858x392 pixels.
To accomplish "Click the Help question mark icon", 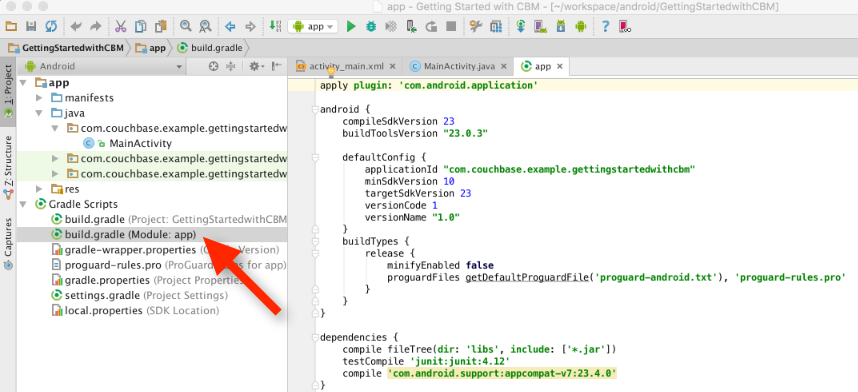I will coord(605,26).
